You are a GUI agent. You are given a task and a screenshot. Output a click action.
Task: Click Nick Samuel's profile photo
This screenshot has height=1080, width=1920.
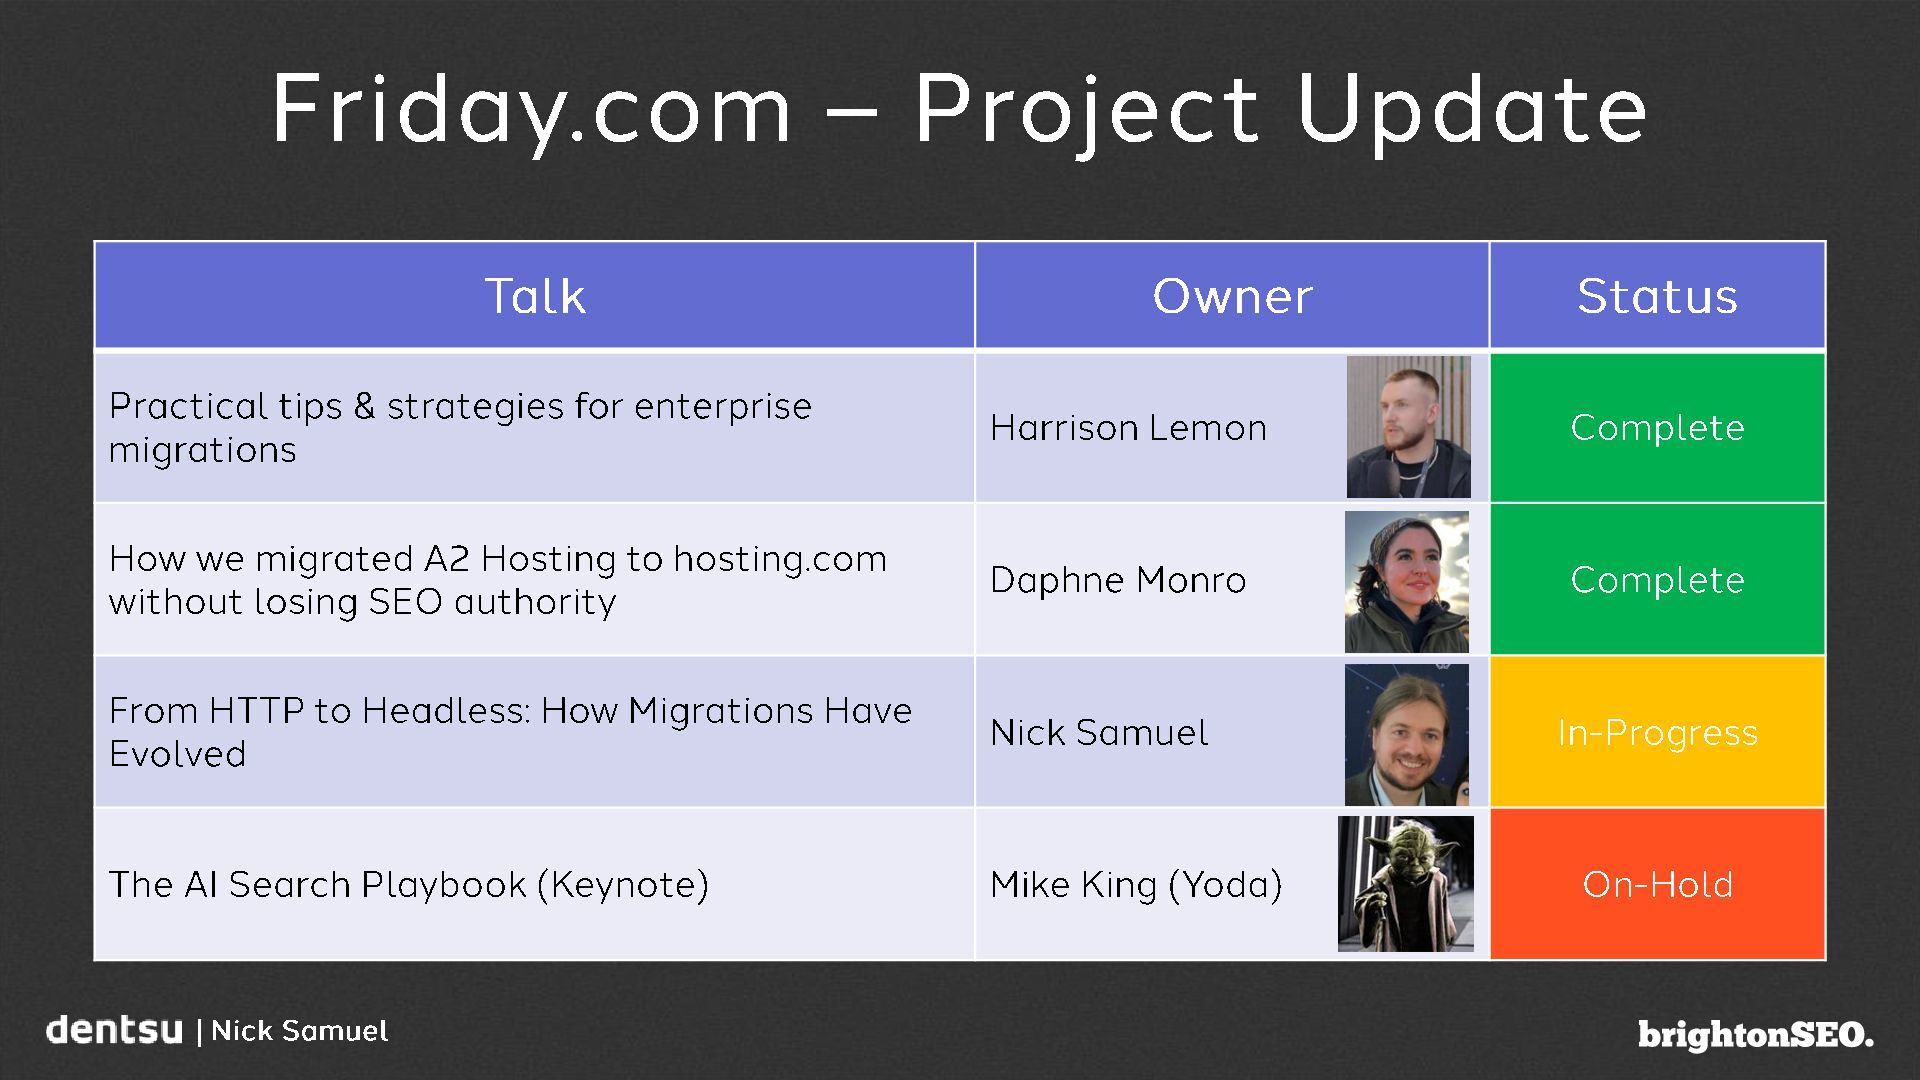pos(1407,735)
